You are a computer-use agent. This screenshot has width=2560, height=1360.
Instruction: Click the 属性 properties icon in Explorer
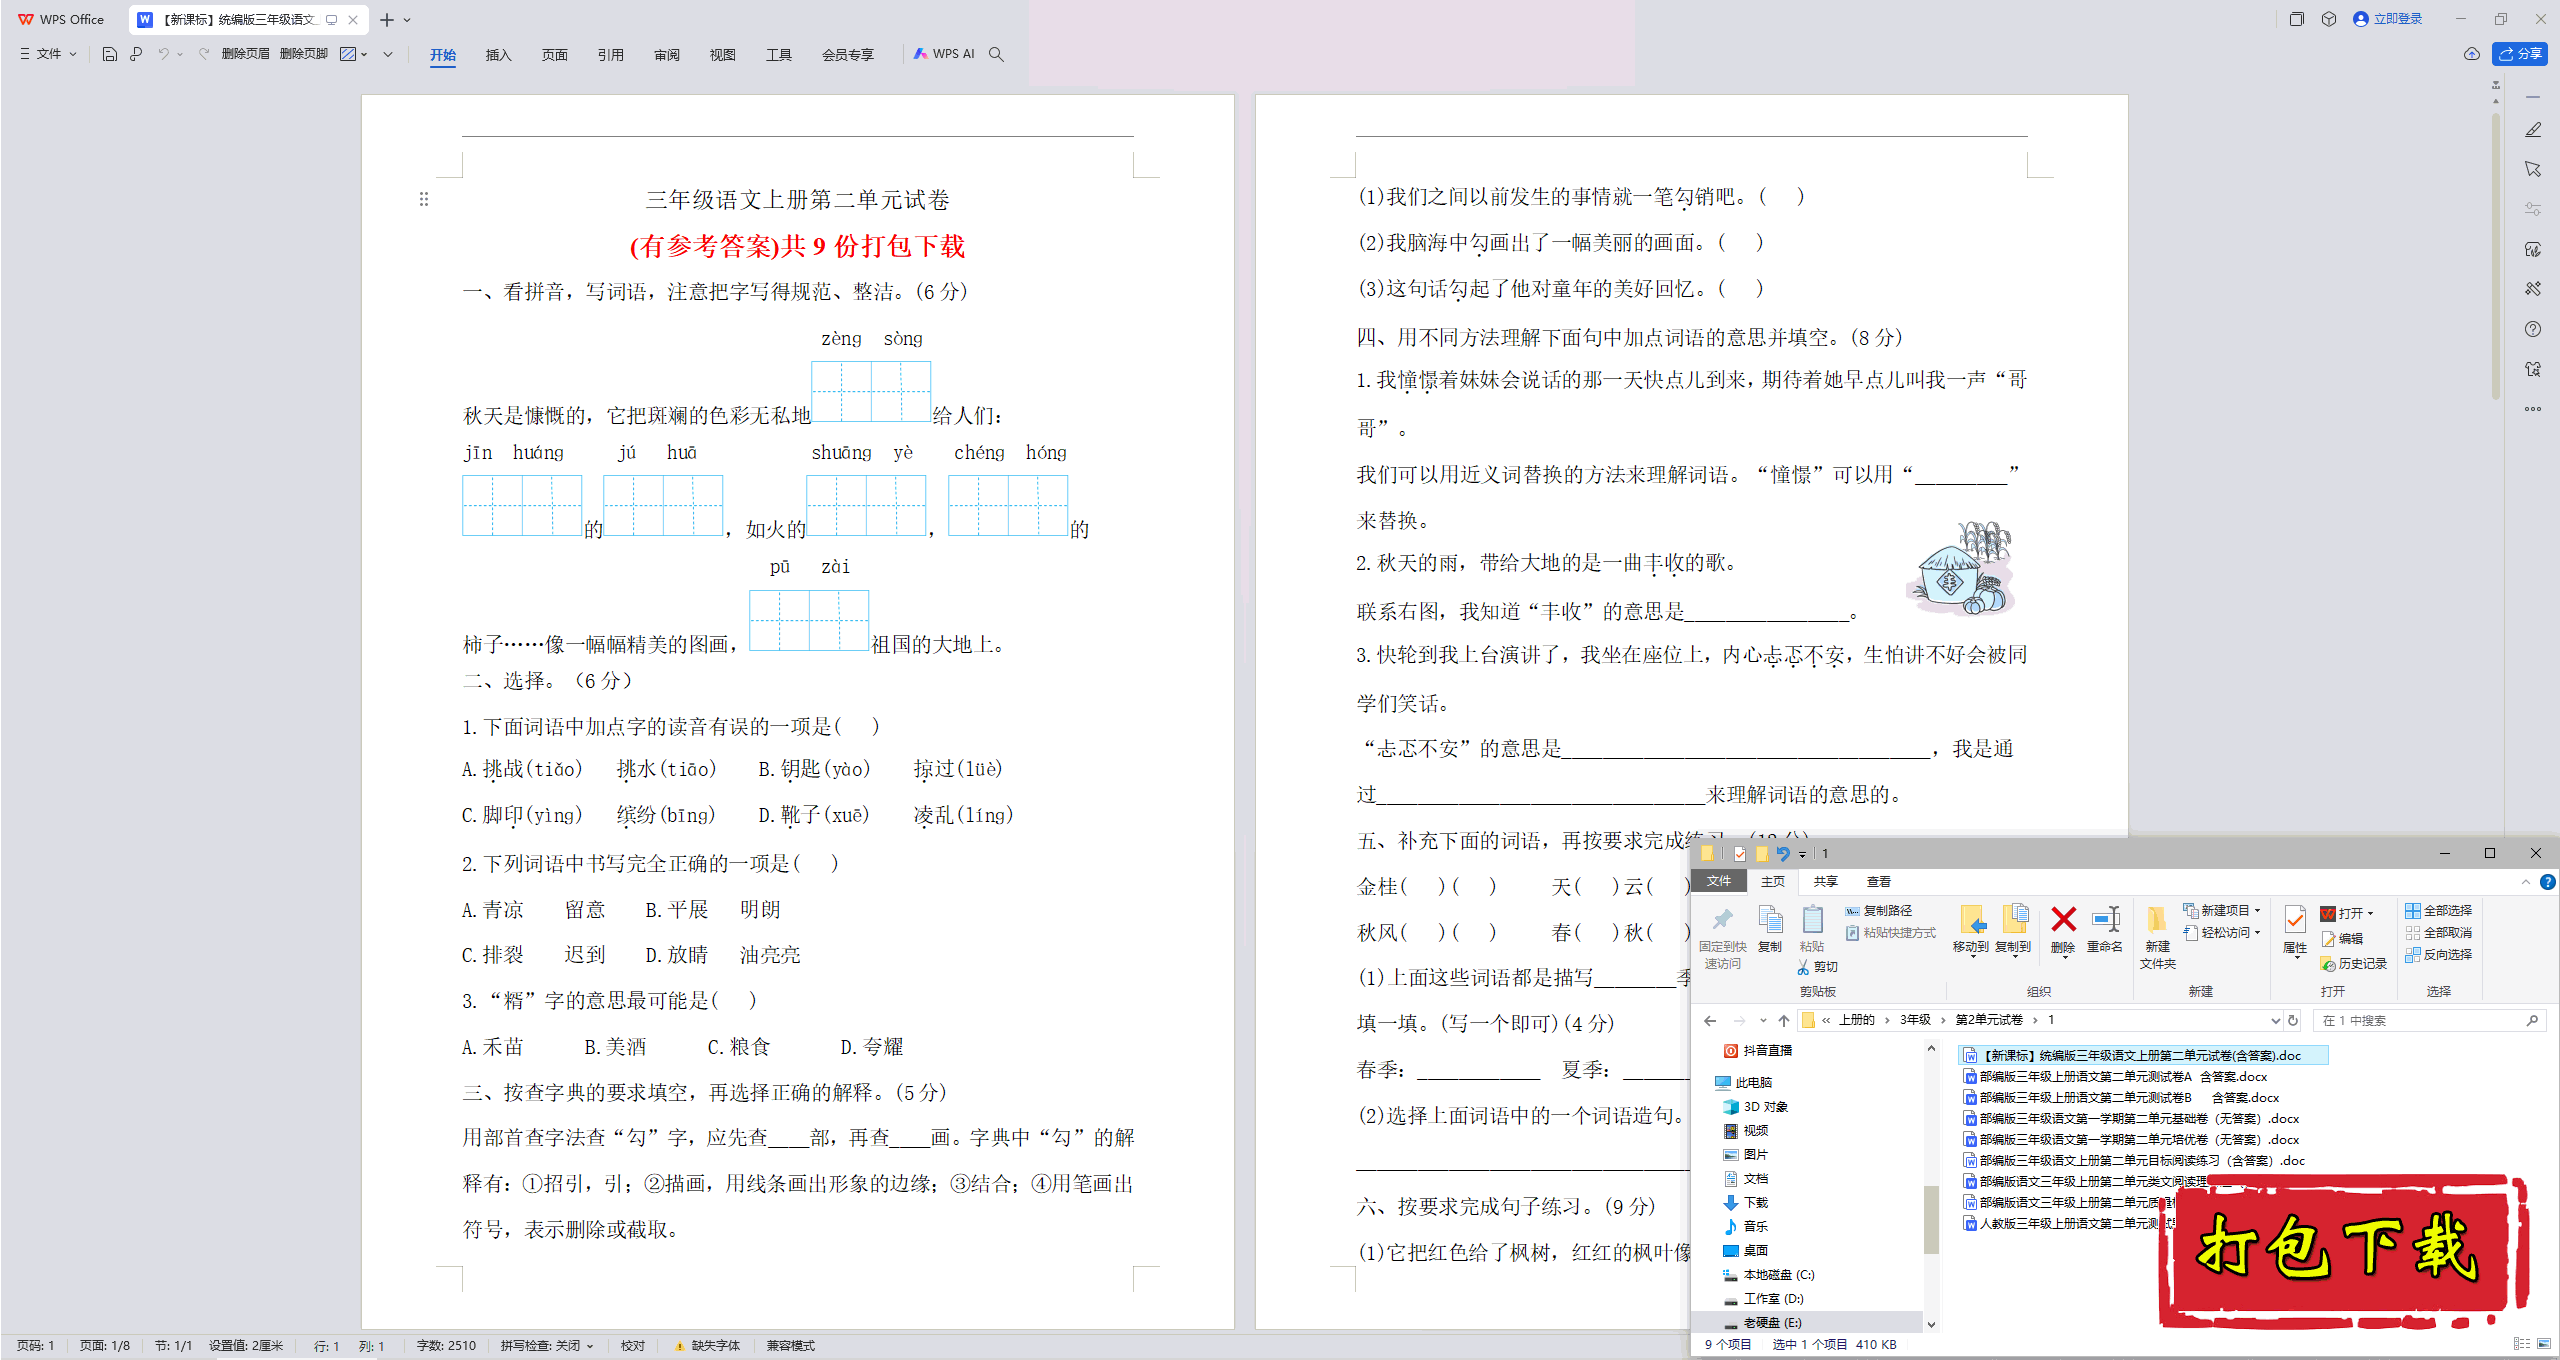pos(2295,930)
